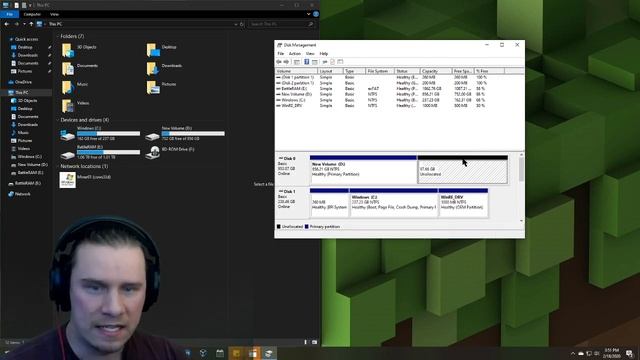640x360 pixels.
Task: Open the notification center icon in taskbar
Action: [629, 353]
